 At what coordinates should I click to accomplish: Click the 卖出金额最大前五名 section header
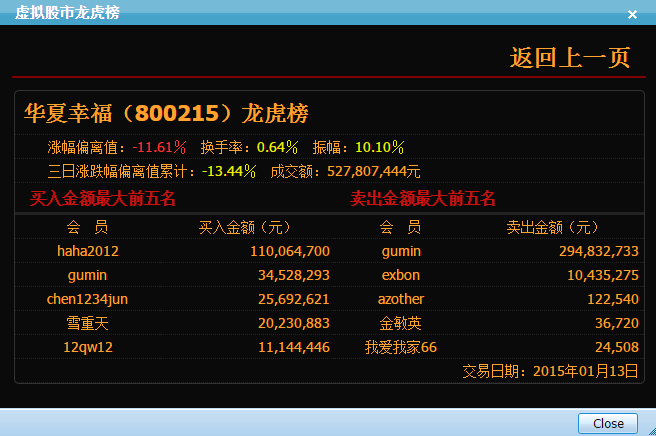coord(423,198)
